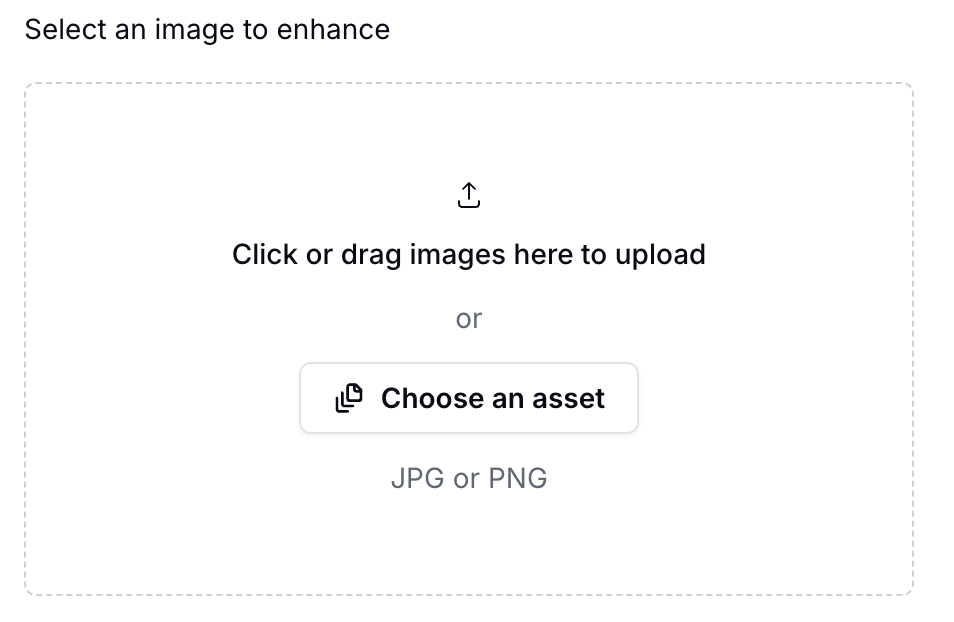Click the "Select an image to enhance" heading
This screenshot has width=954, height=622.
pos(207,29)
